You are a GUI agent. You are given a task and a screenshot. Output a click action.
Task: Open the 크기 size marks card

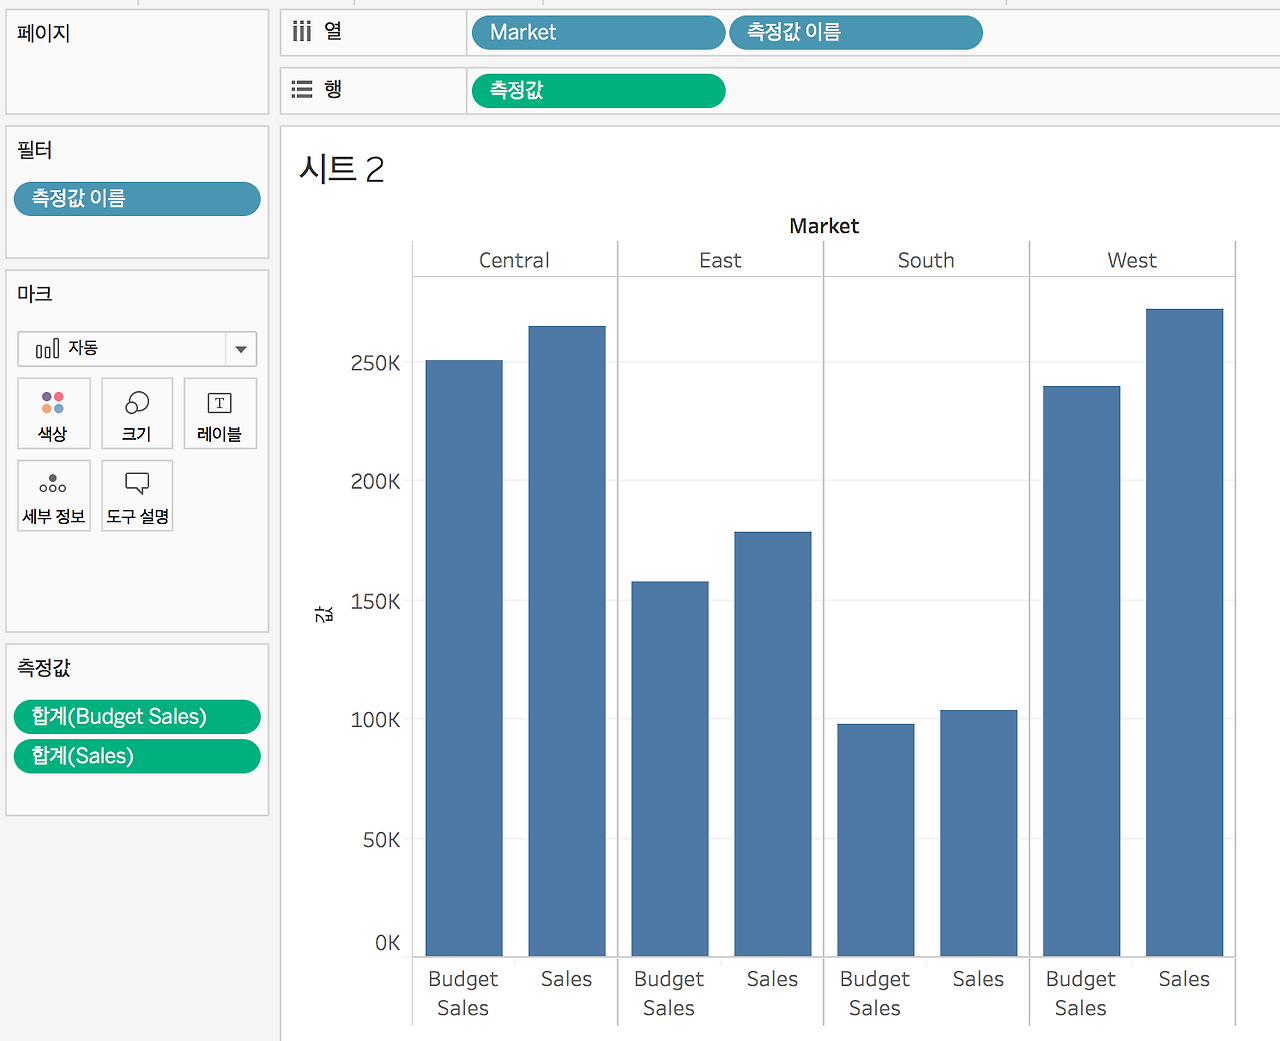[137, 413]
